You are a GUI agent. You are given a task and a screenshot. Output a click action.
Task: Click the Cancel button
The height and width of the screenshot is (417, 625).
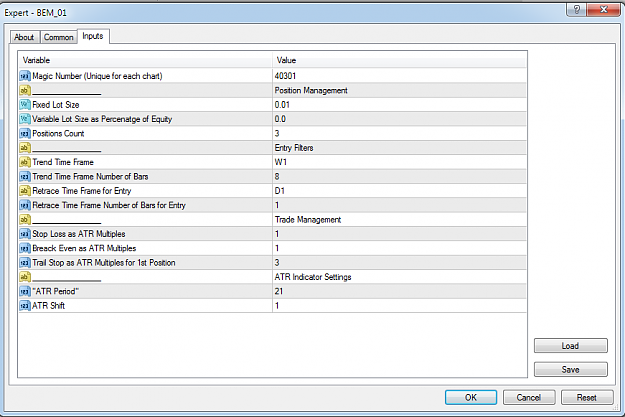coord(529,397)
